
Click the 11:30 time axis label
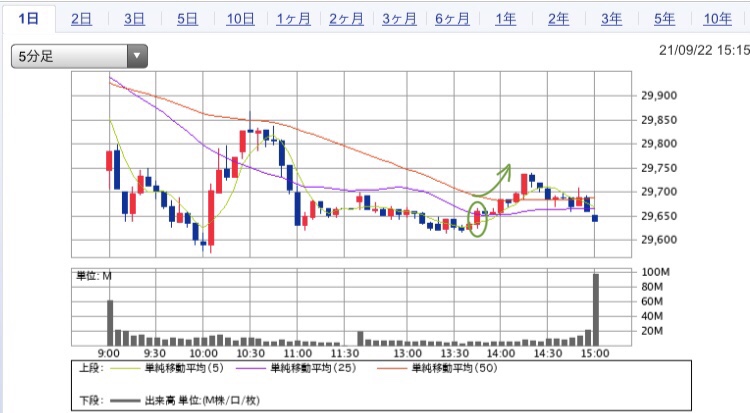pyautogui.click(x=345, y=354)
